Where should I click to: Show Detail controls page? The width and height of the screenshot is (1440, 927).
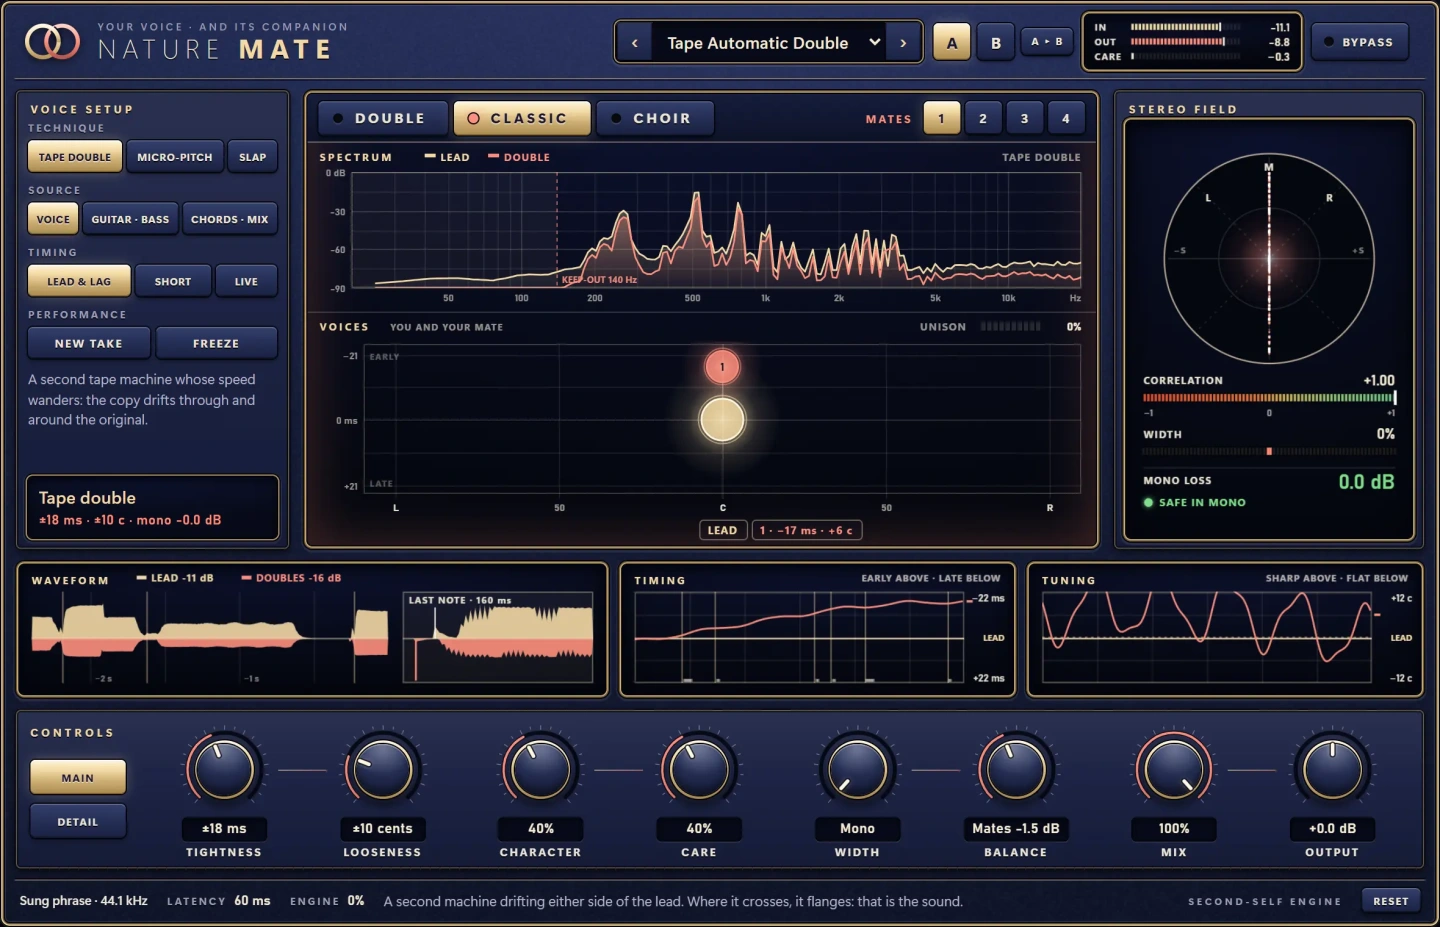[78, 821]
